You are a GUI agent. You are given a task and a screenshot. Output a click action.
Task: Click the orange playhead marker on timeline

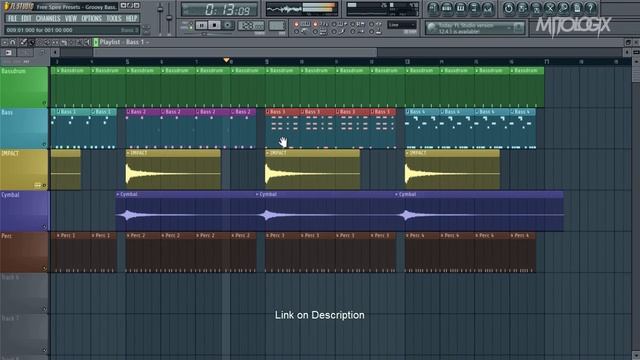pos(227,60)
